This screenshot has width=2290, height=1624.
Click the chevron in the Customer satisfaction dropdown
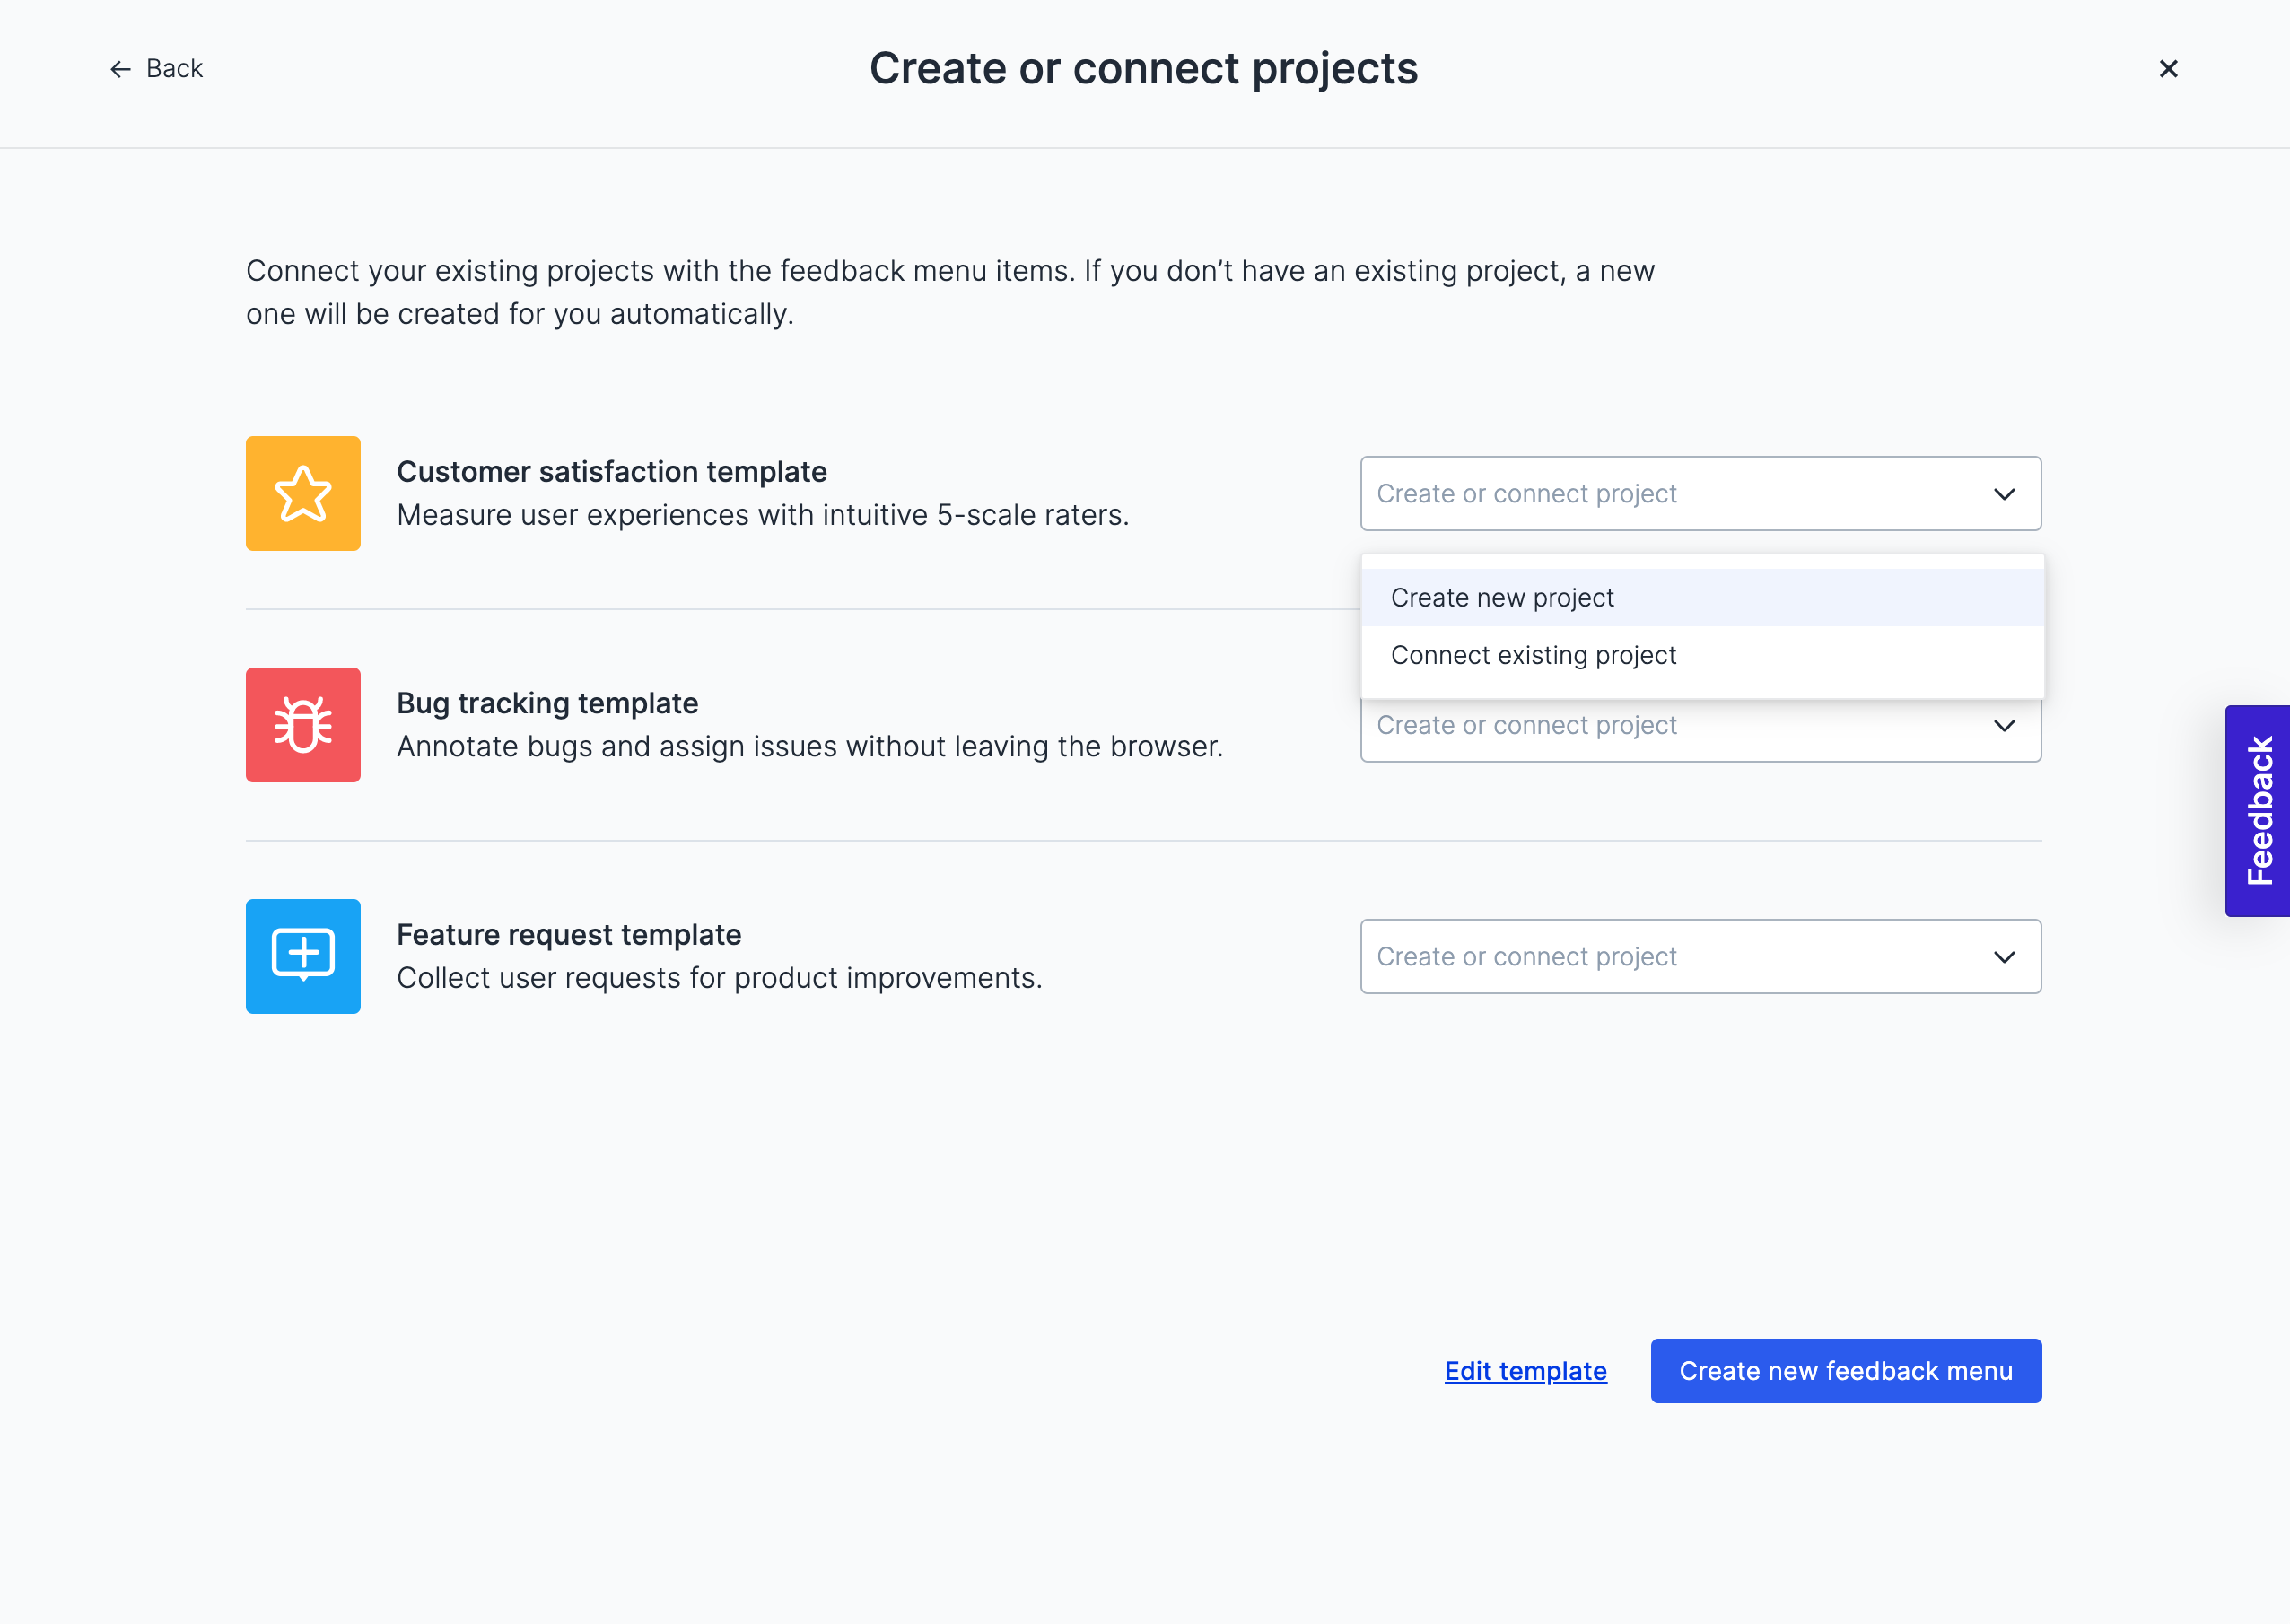(2004, 494)
